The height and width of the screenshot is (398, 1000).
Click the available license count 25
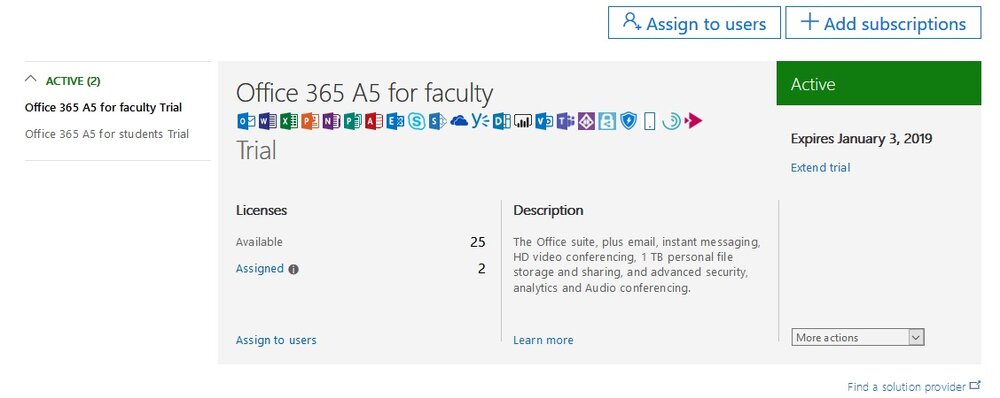pos(478,242)
